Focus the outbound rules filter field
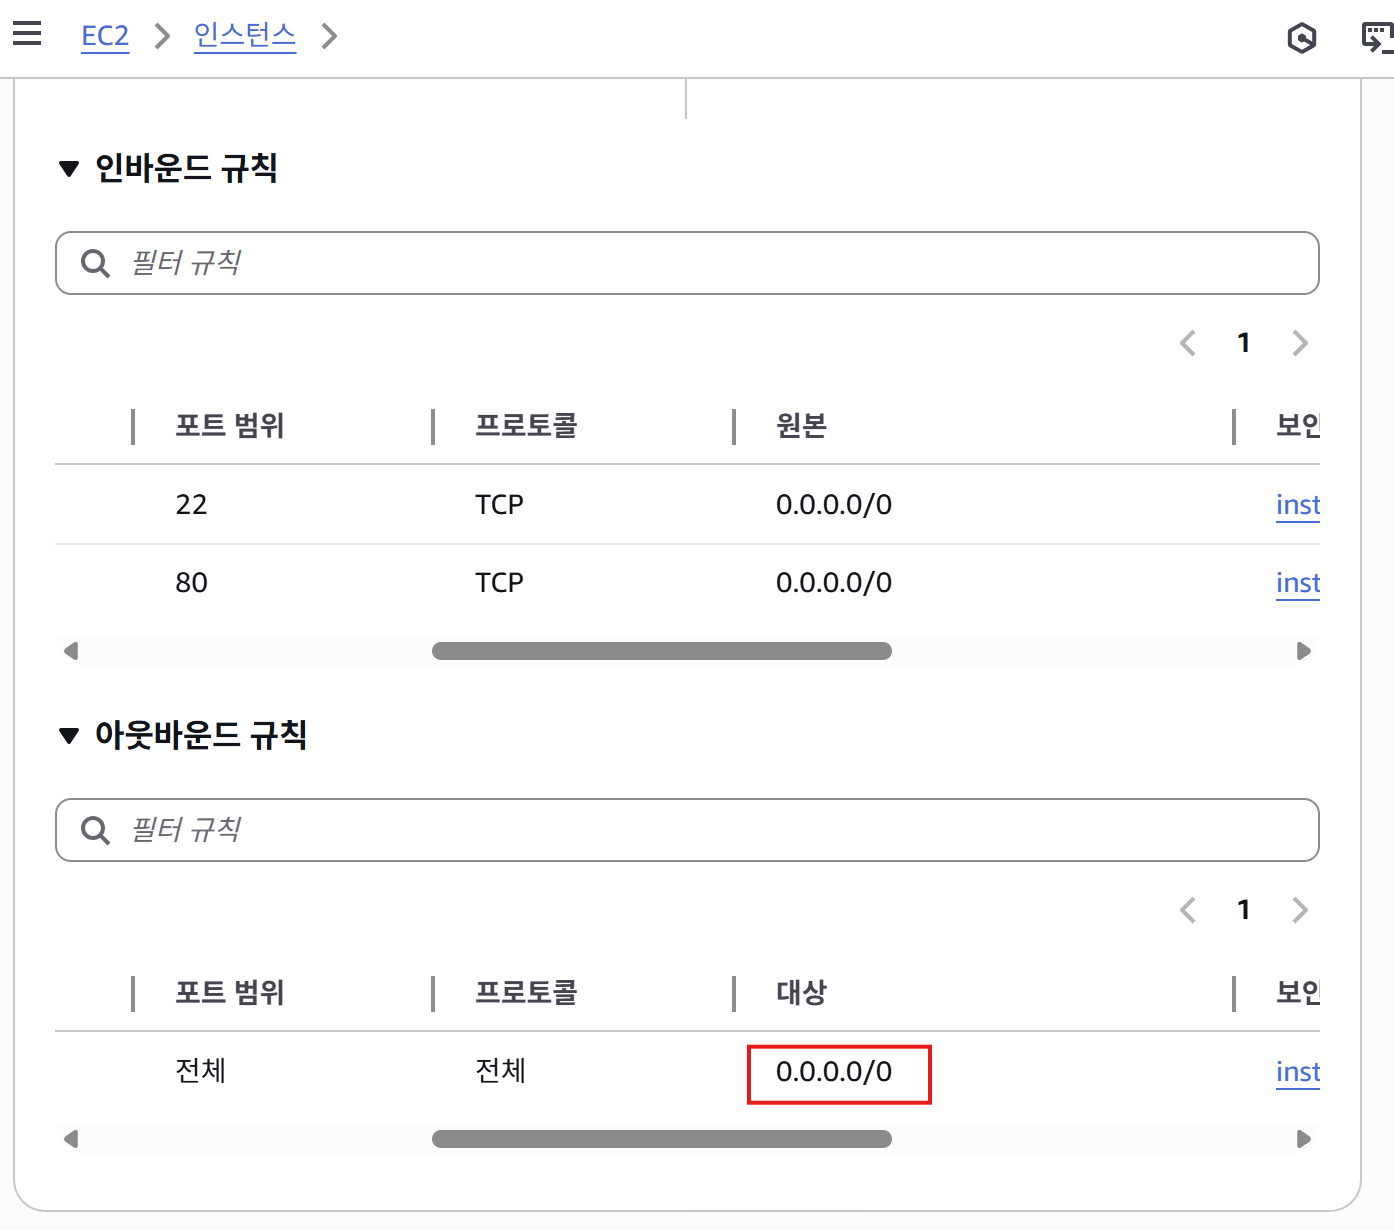Image resolution: width=1394 pixels, height=1230 pixels. (x=700, y=830)
